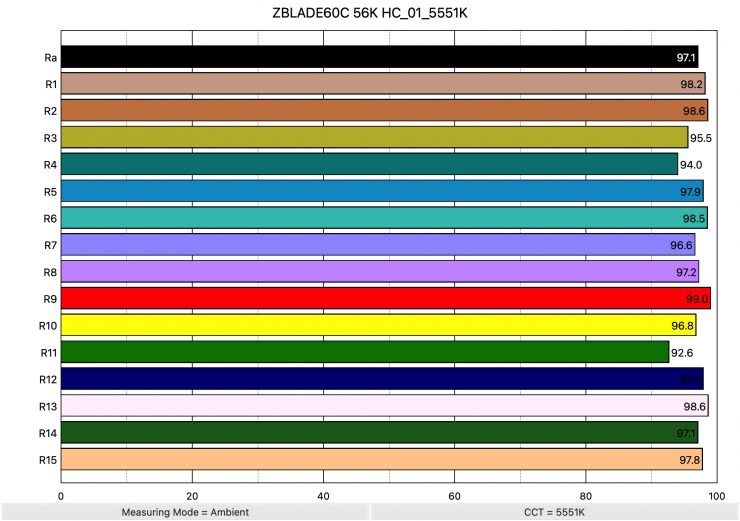Click the 97.9 value on R5 bar

[x=690, y=191]
